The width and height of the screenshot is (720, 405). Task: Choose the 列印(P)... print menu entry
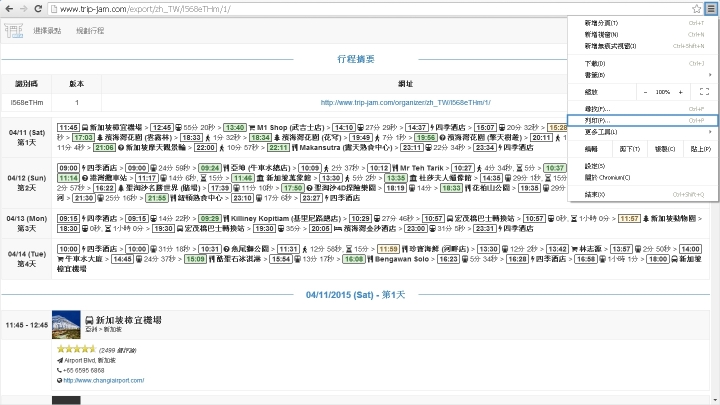tap(643, 120)
